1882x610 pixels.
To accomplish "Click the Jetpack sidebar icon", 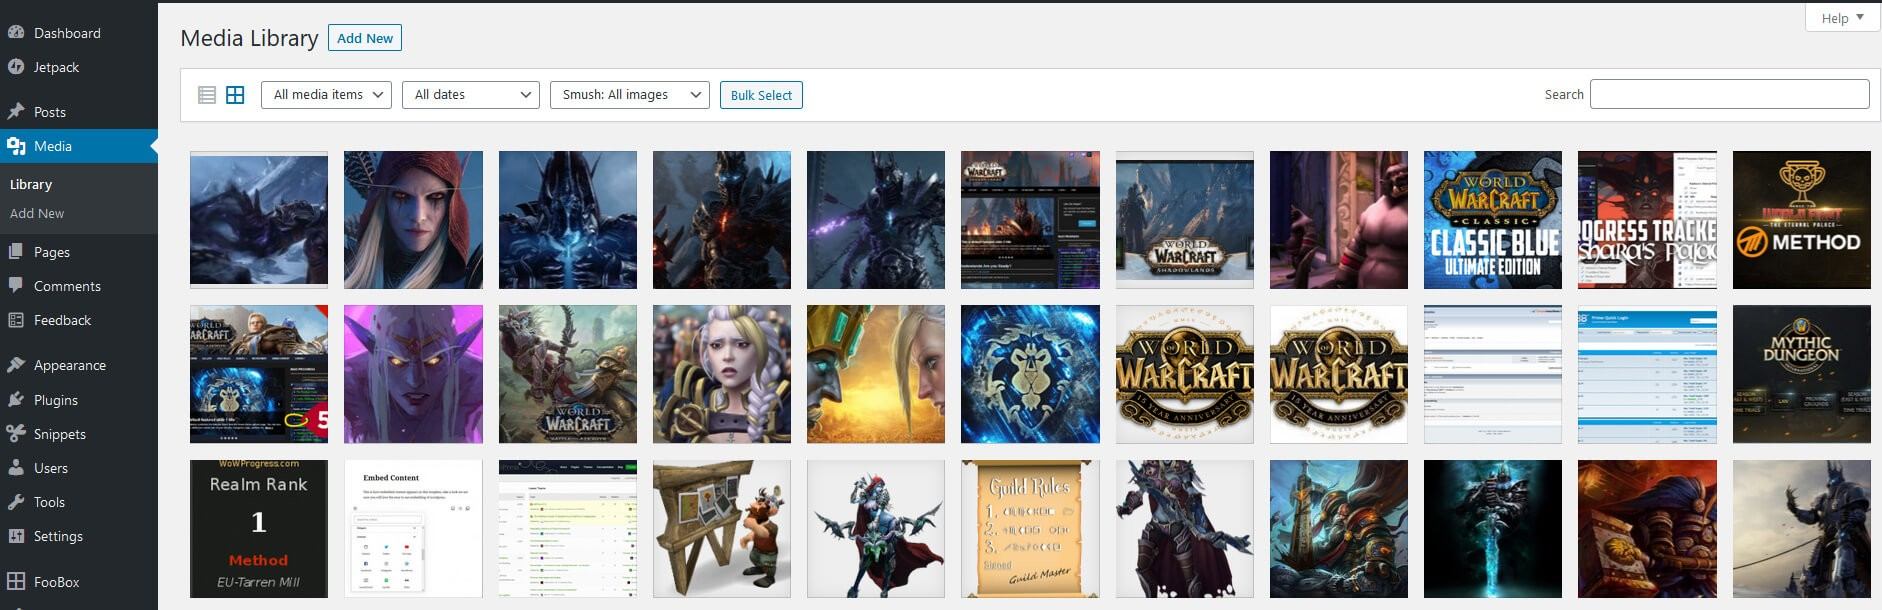I will pos(16,67).
